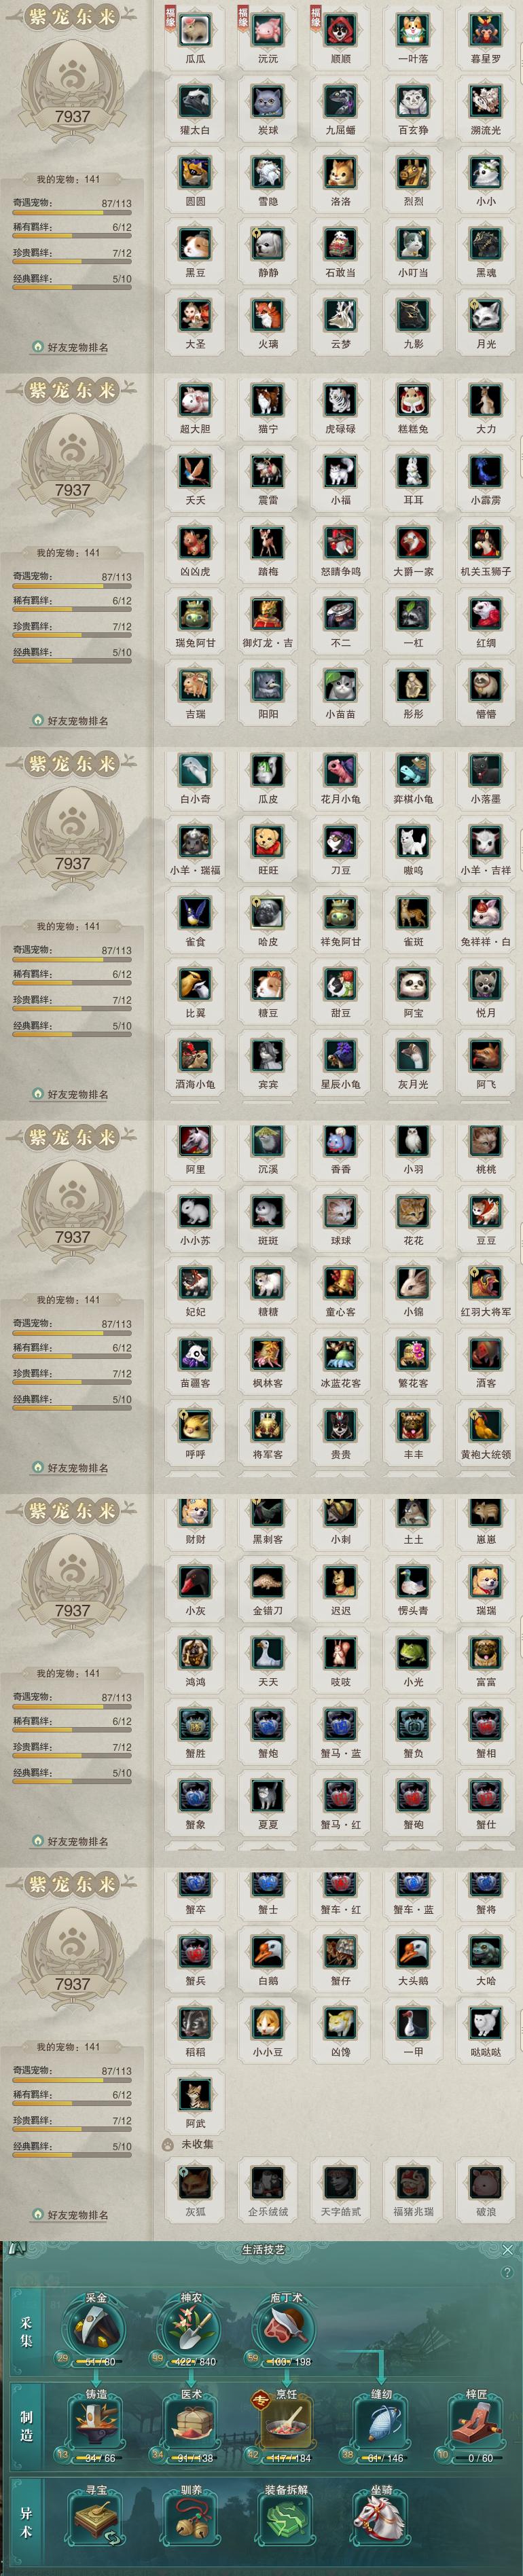The height and width of the screenshot is (2576, 523).
Task: Select the 梓匠 carpentry skill icon
Action: tap(476, 2422)
